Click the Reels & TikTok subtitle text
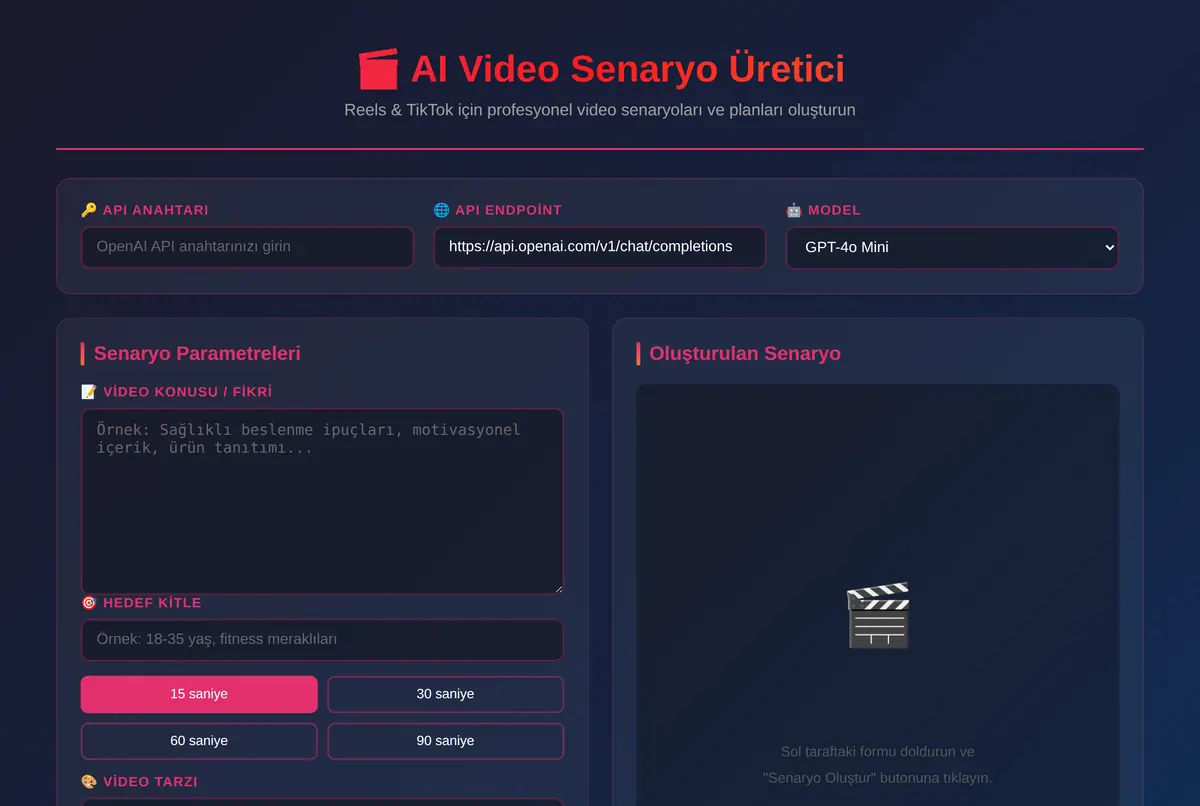Viewport: 1200px width, 806px height. tap(600, 110)
